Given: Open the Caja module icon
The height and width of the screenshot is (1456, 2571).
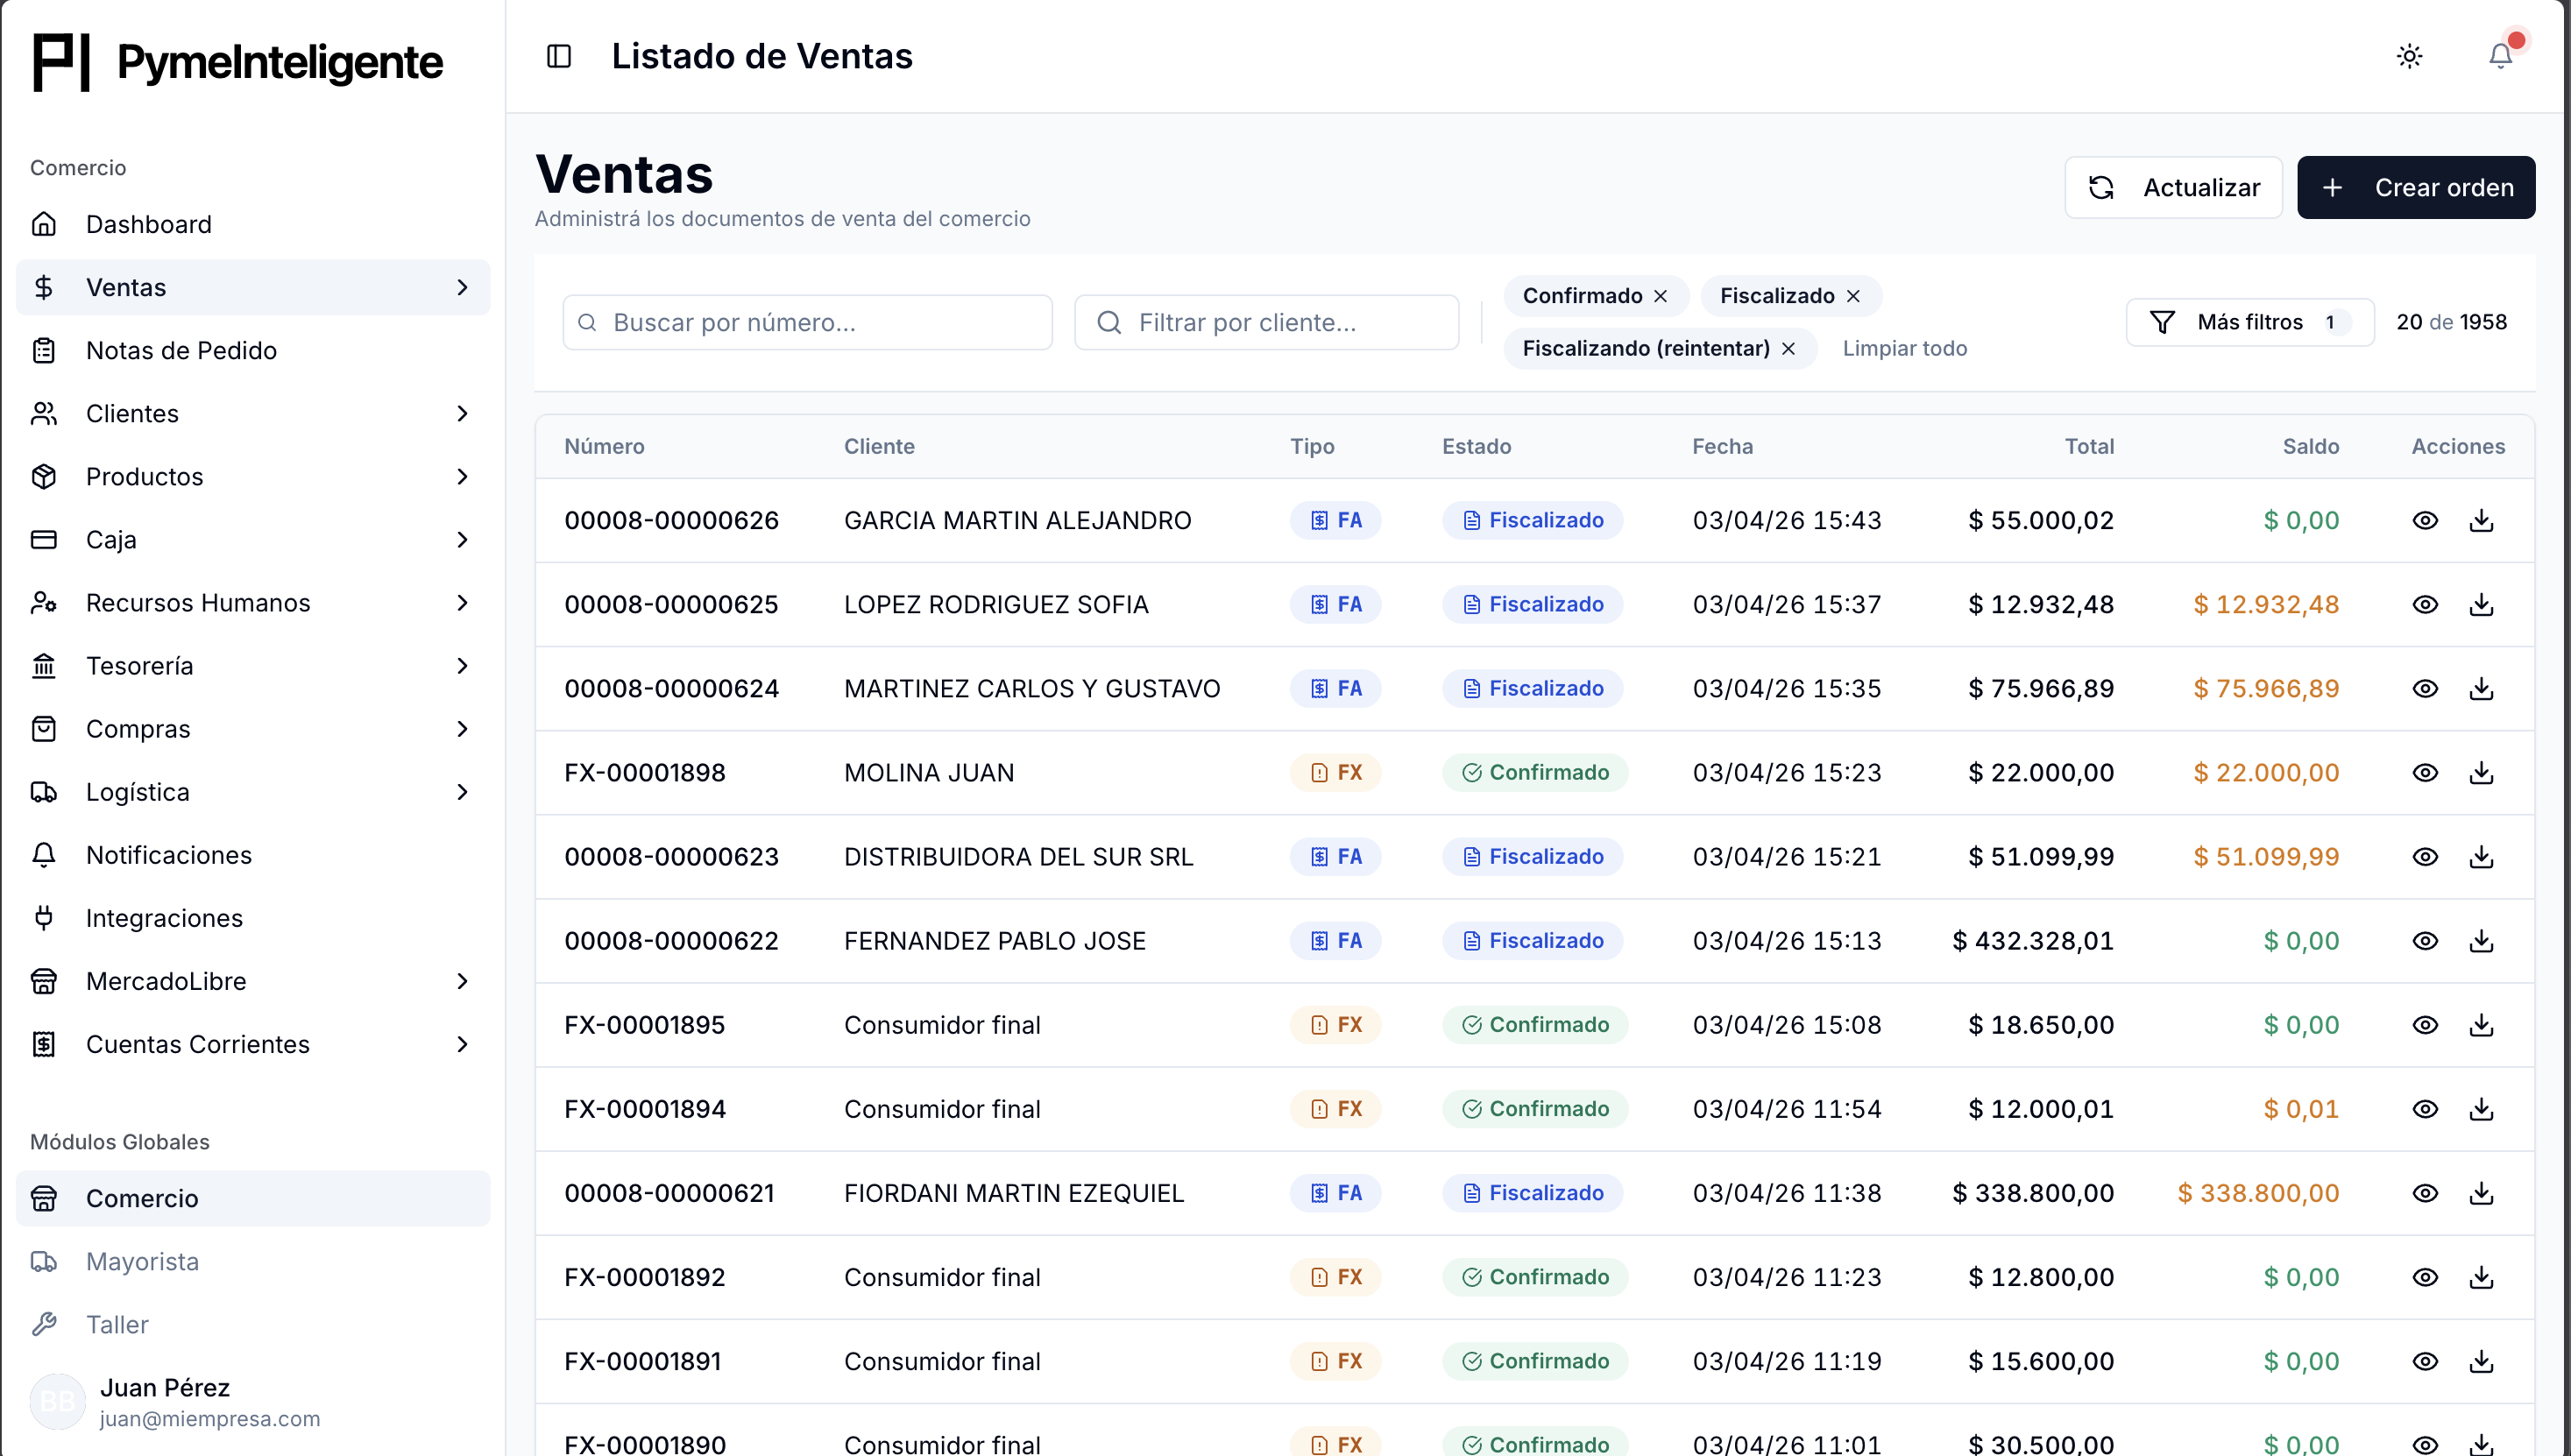Looking at the screenshot, I should [x=44, y=539].
